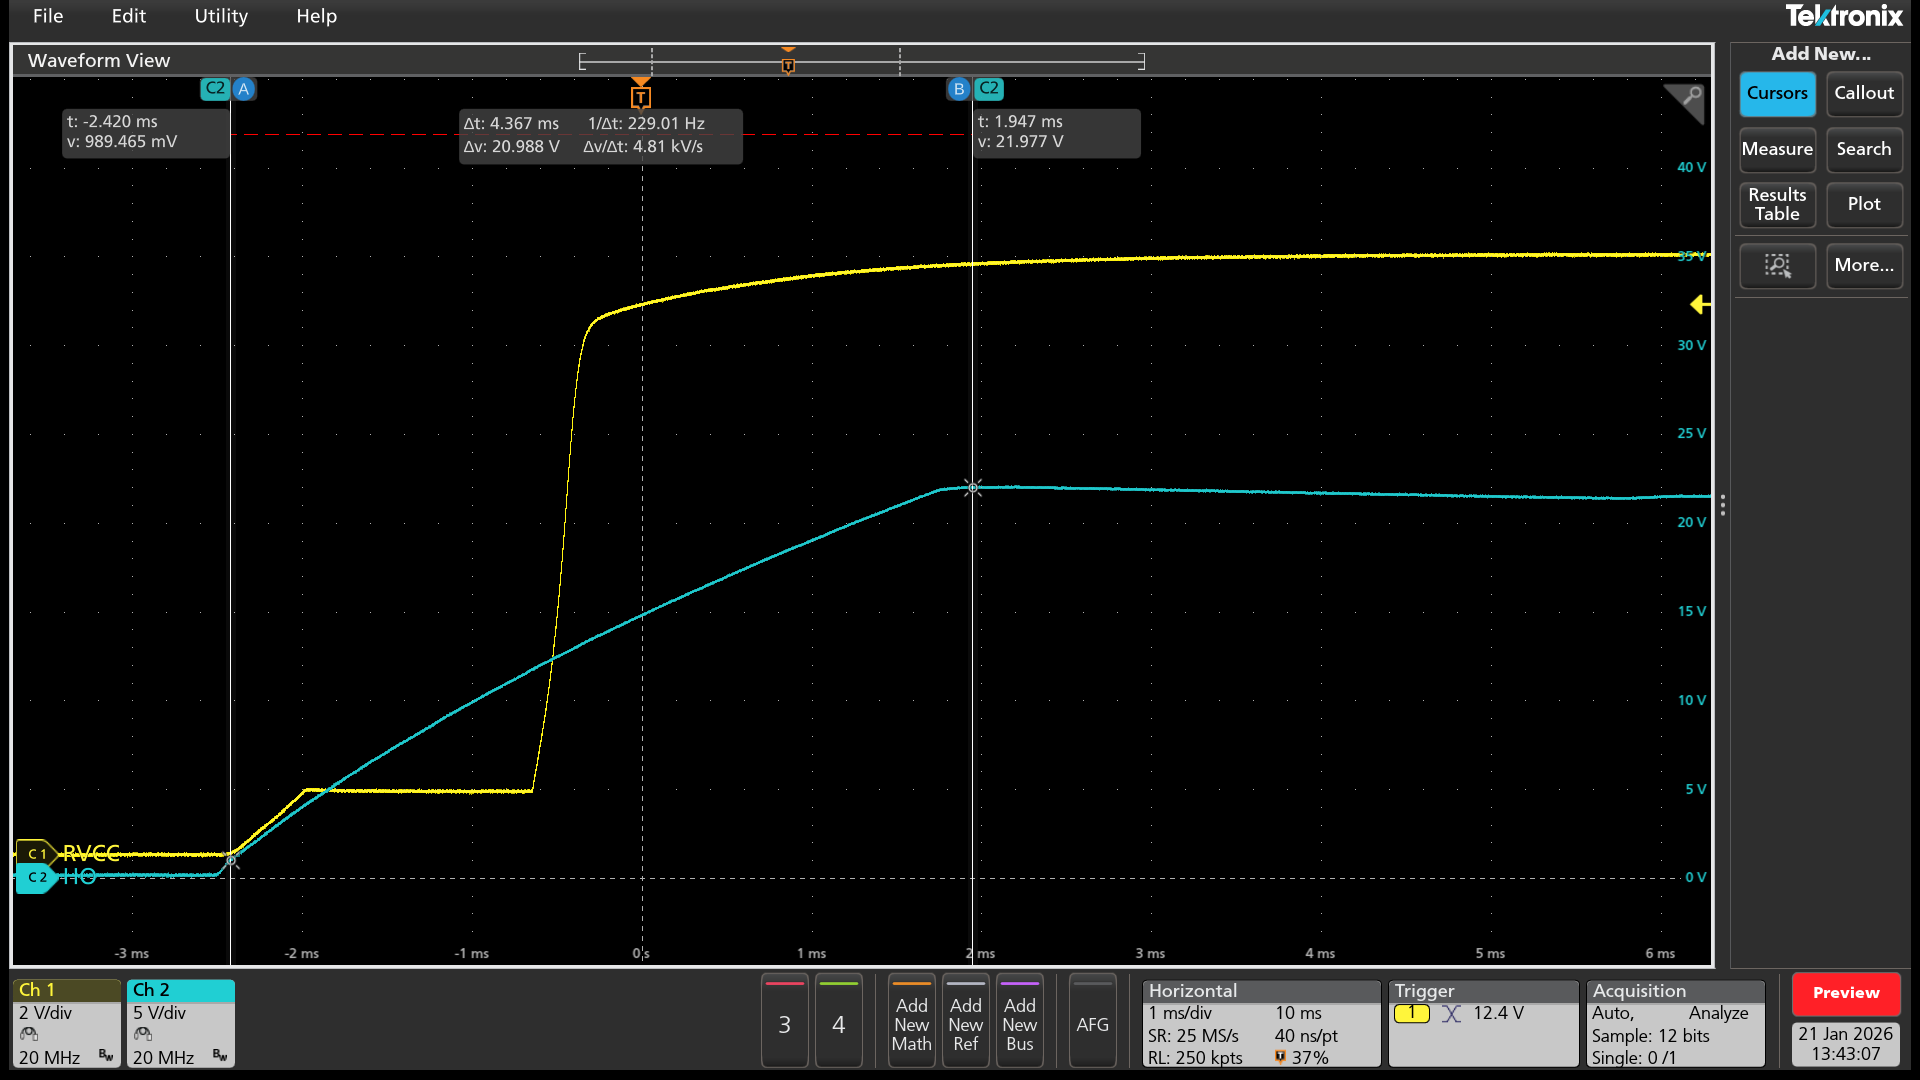Add New Math waveform
The image size is (1920, 1080).
pyautogui.click(x=912, y=1023)
